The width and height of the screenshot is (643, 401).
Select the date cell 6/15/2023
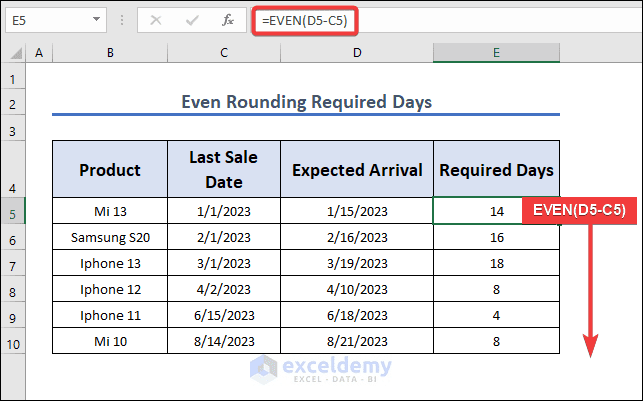pos(224,315)
